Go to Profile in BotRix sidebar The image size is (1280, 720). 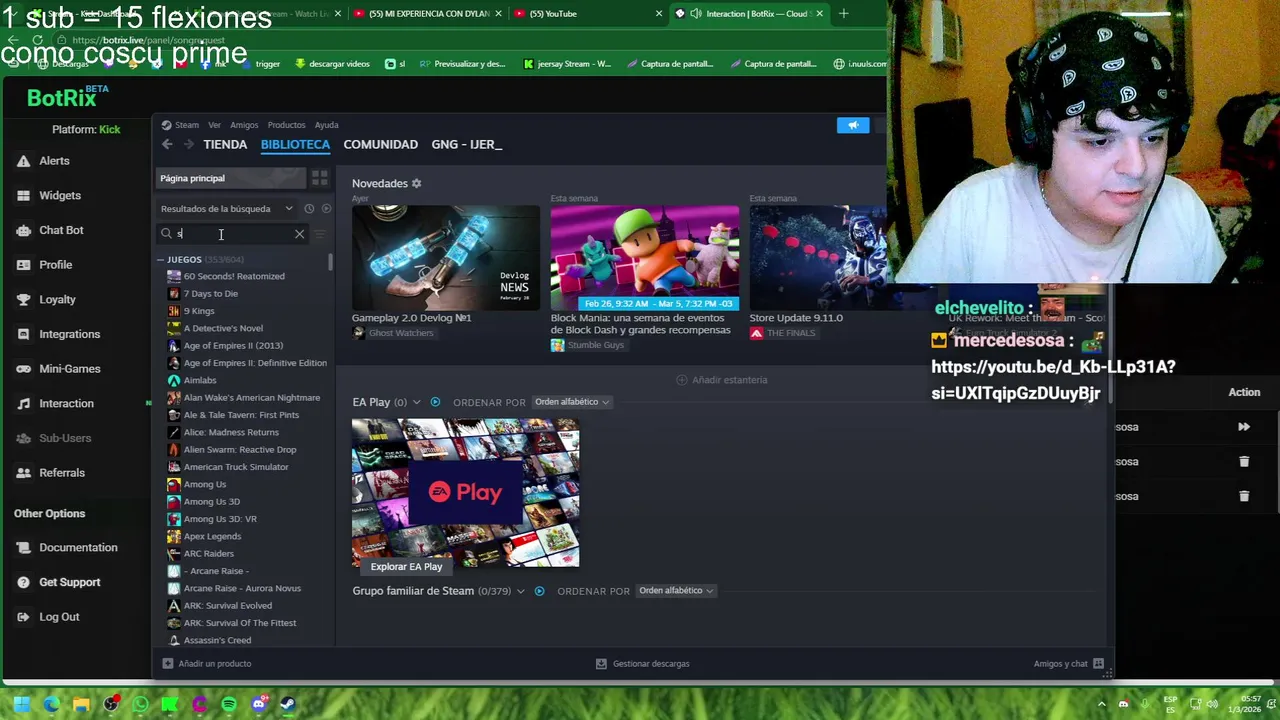coord(56,265)
